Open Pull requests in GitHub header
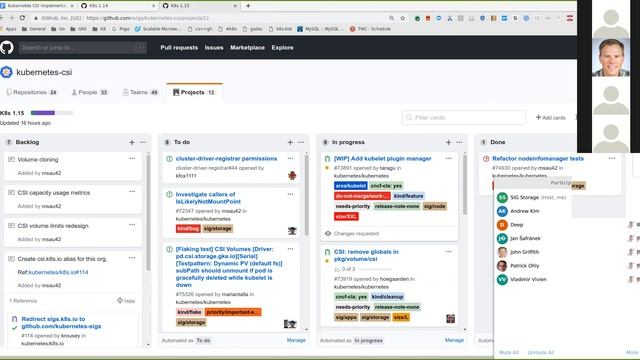Viewport: 640px width, 360px height. point(179,48)
